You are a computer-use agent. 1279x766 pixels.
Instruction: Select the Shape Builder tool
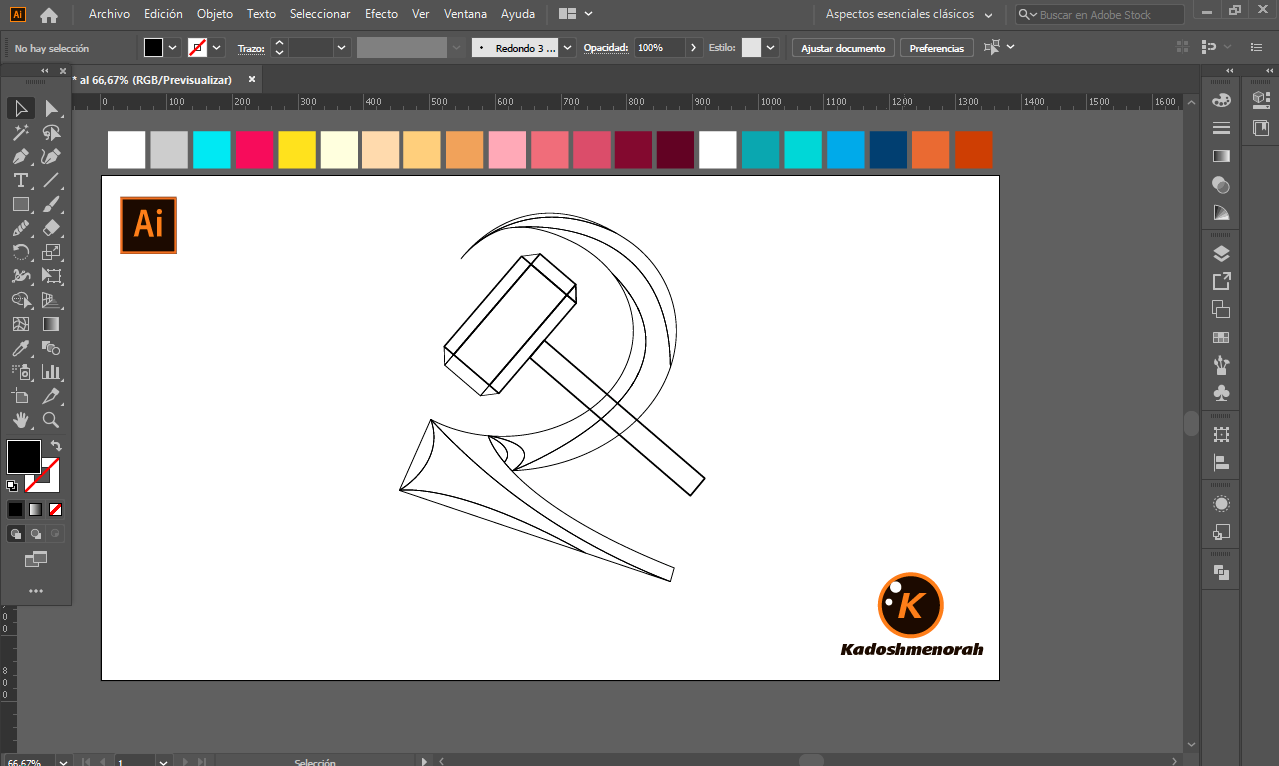21,300
